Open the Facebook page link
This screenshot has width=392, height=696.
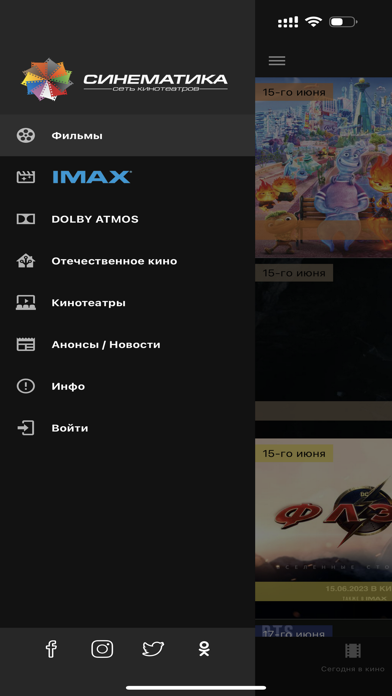[x=51, y=649]
